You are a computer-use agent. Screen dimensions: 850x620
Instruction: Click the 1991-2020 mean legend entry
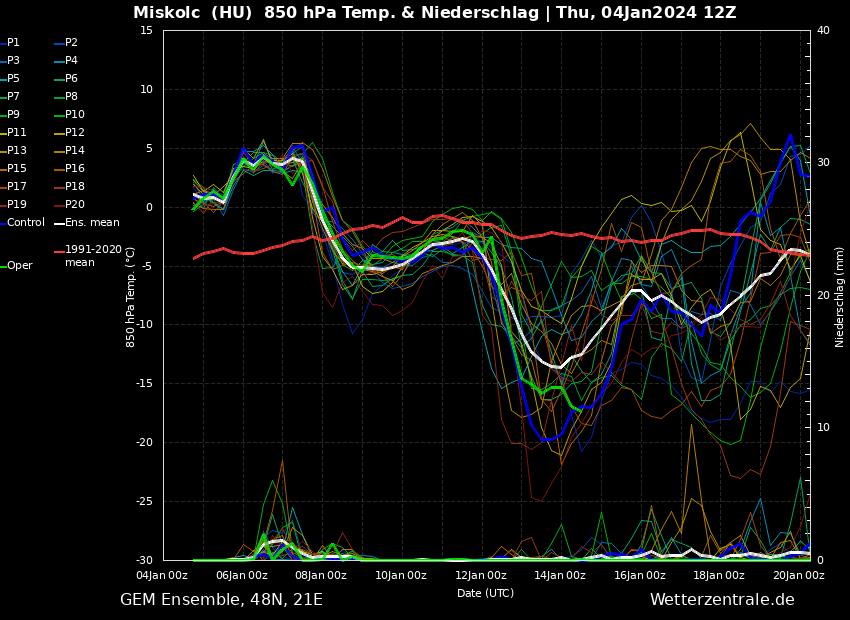coord(93,256)
